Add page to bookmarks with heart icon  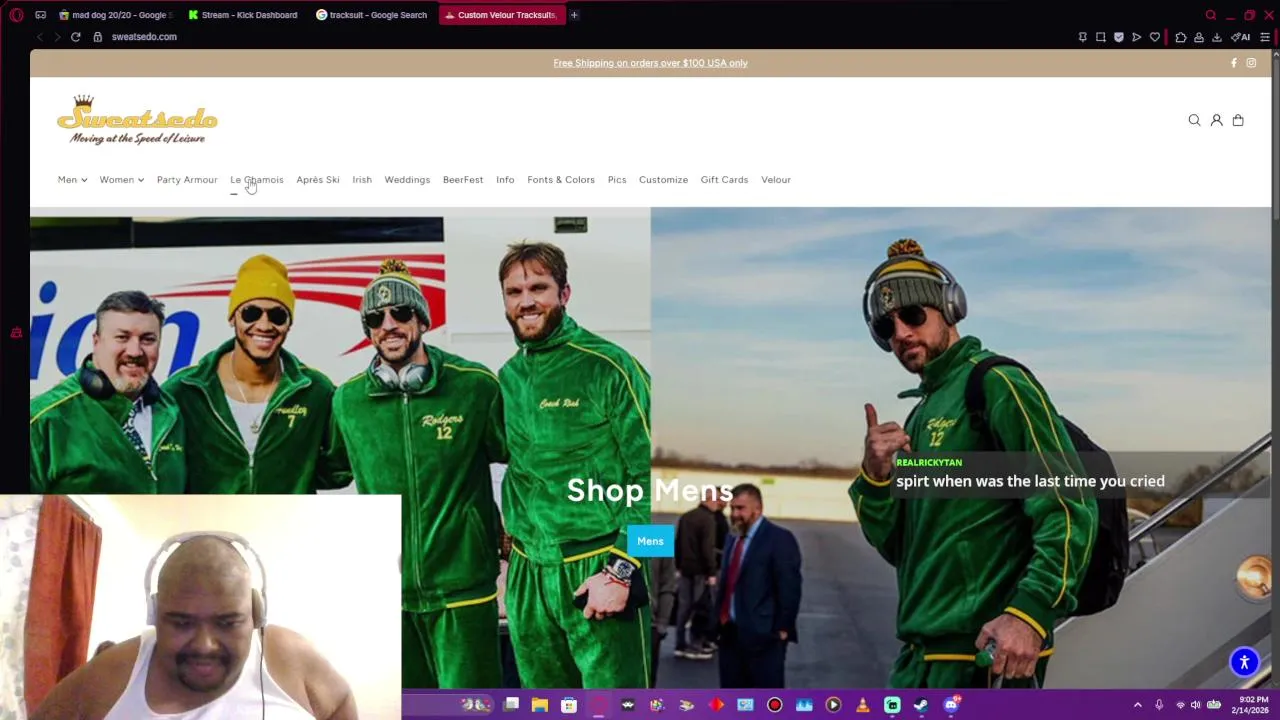click(1155, 37)
